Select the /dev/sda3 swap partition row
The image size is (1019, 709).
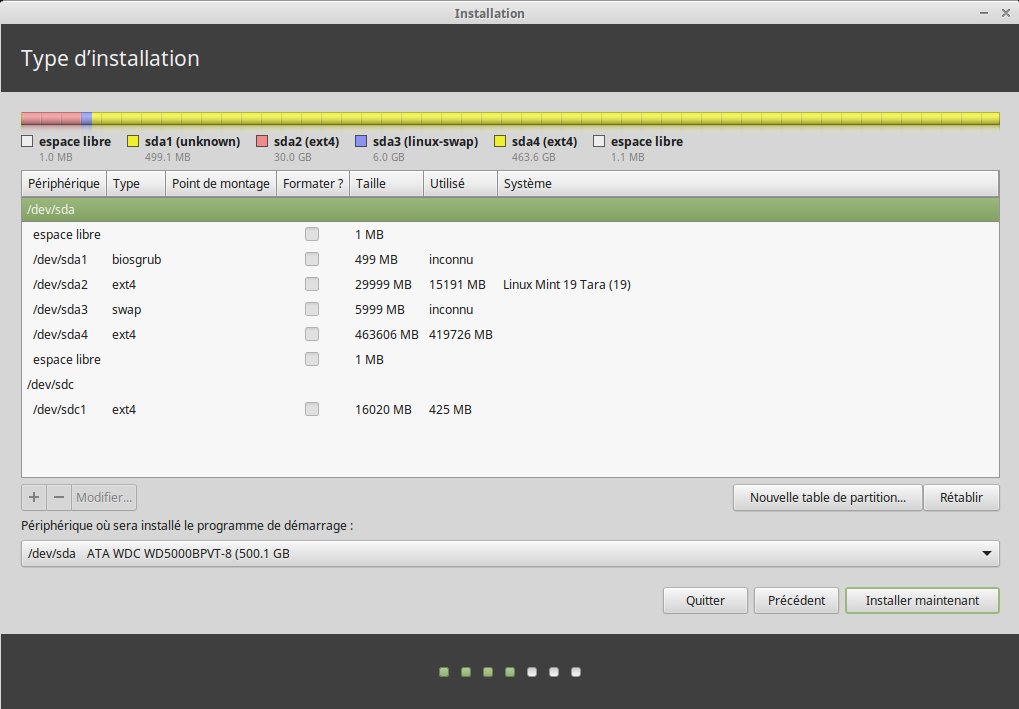click(x=510, y=309)
